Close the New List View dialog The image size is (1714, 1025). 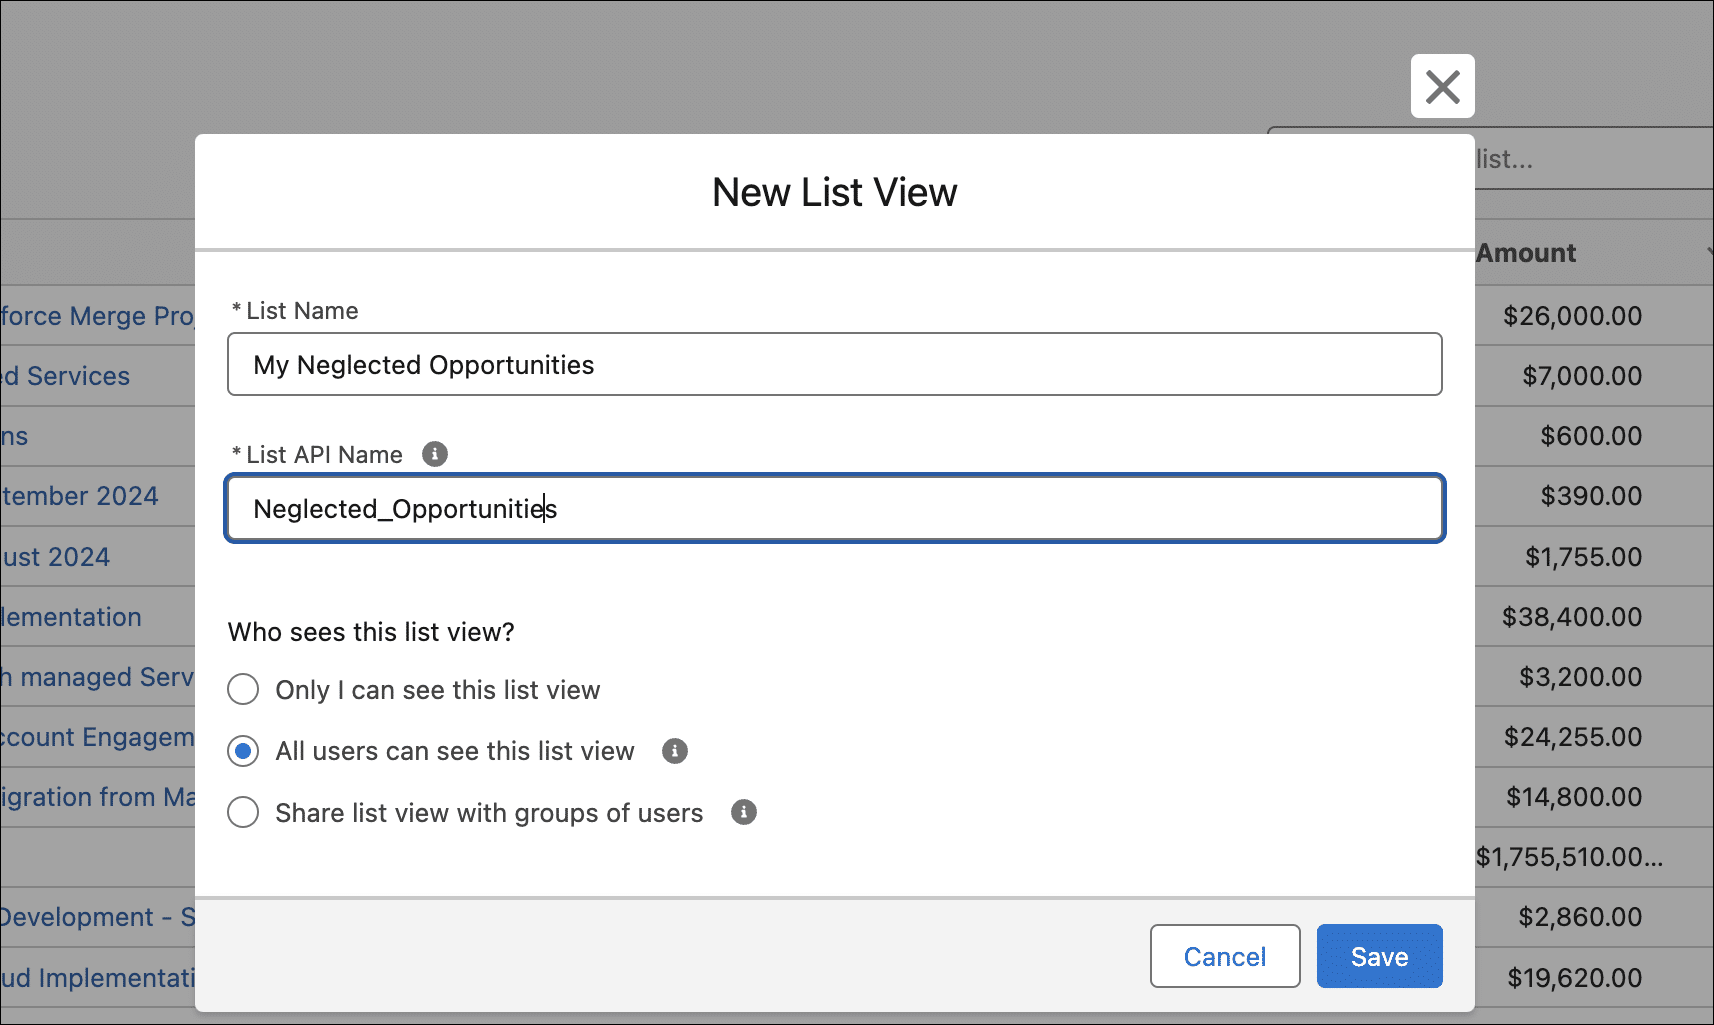(1442, 86)
